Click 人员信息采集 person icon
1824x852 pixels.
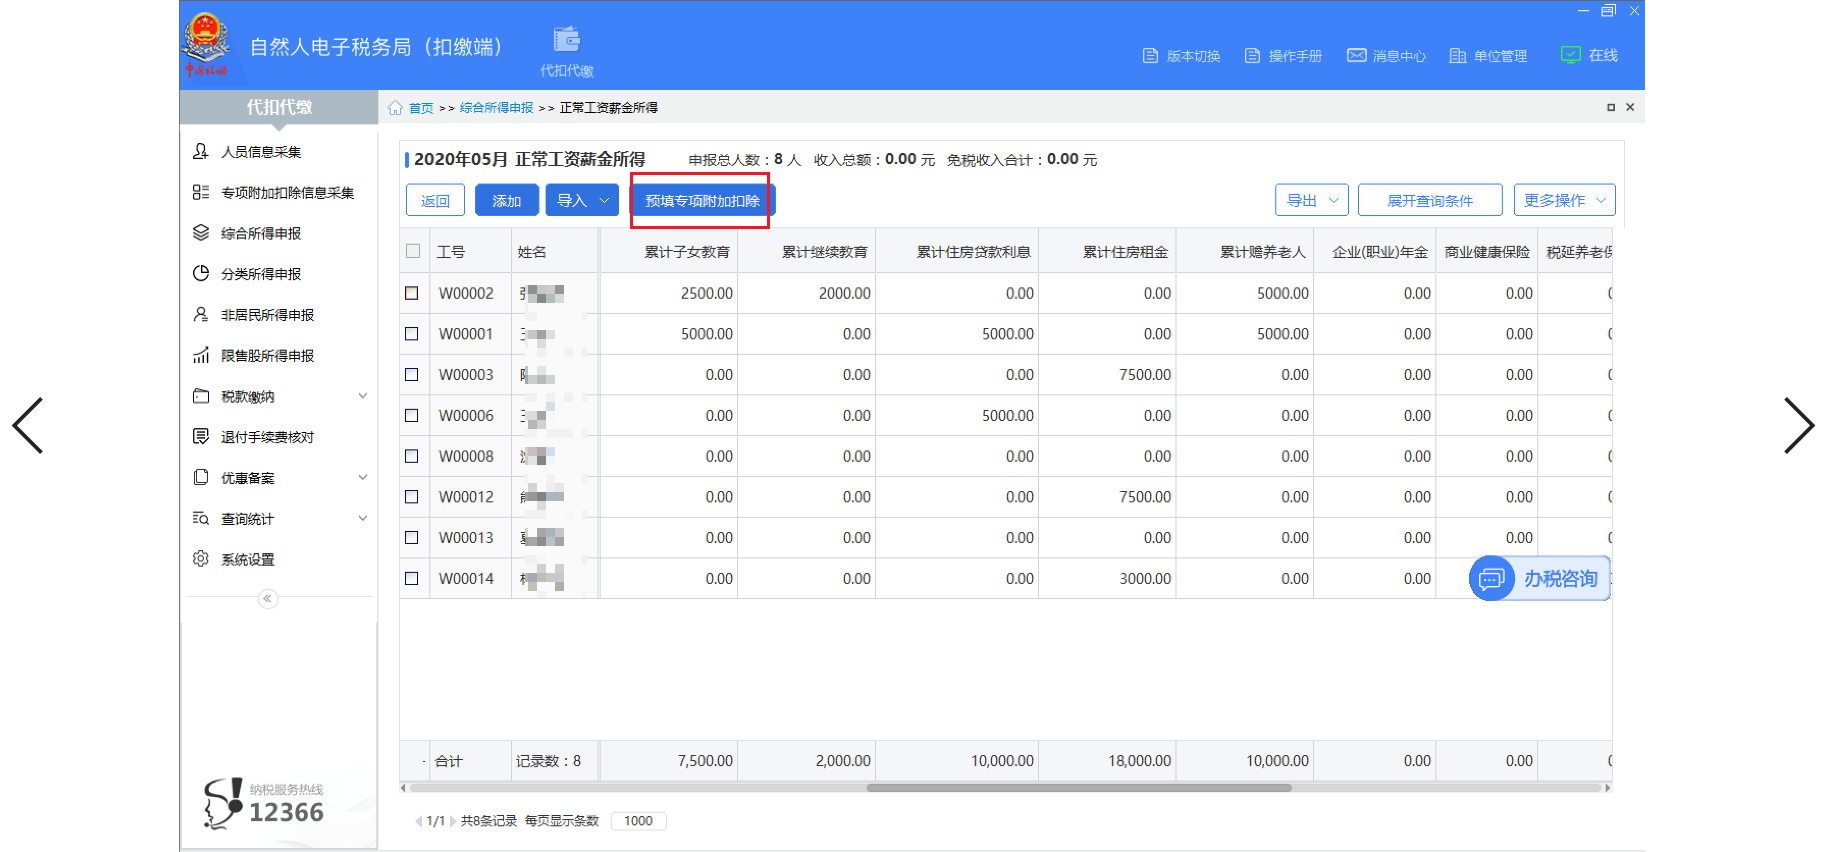point(201,151)
